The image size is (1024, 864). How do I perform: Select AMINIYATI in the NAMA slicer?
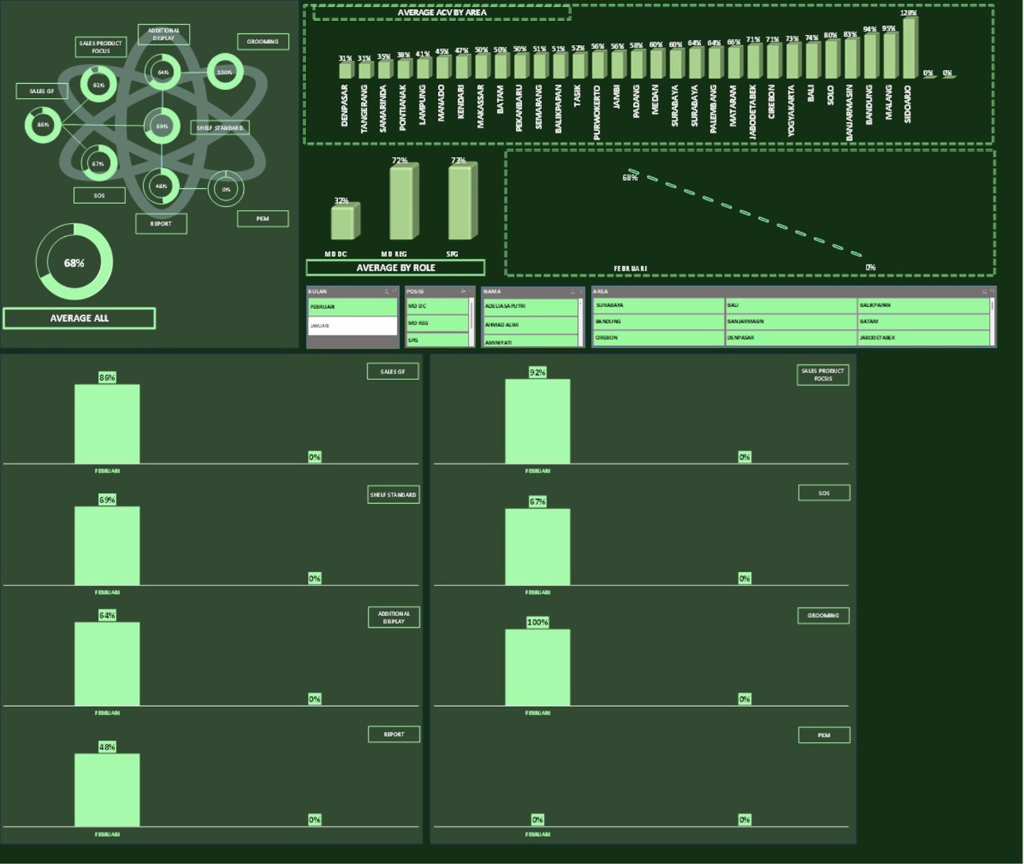coord(530,341)
